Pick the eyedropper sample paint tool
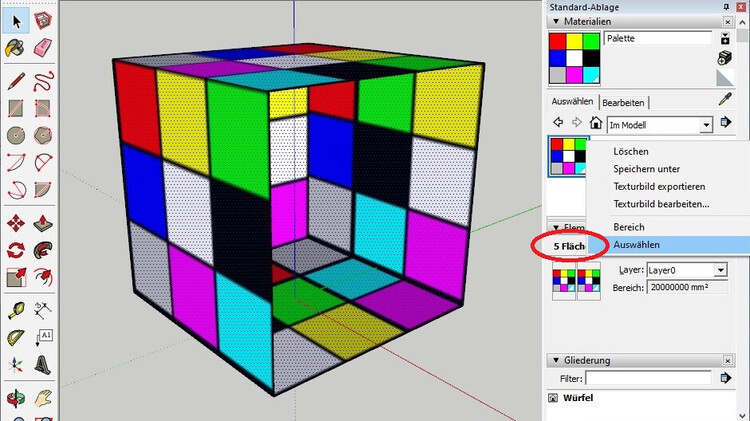 725,100
